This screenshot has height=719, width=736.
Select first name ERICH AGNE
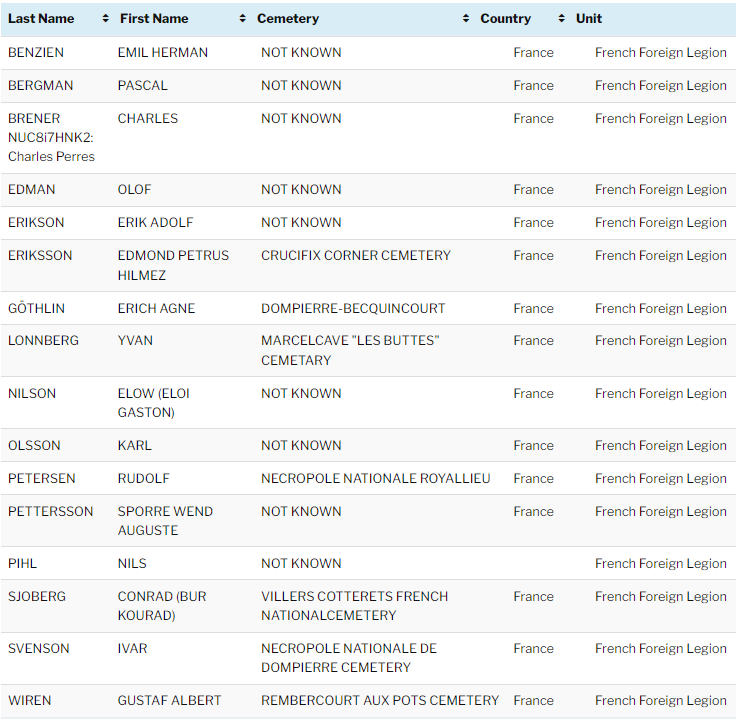click(156, 308)
